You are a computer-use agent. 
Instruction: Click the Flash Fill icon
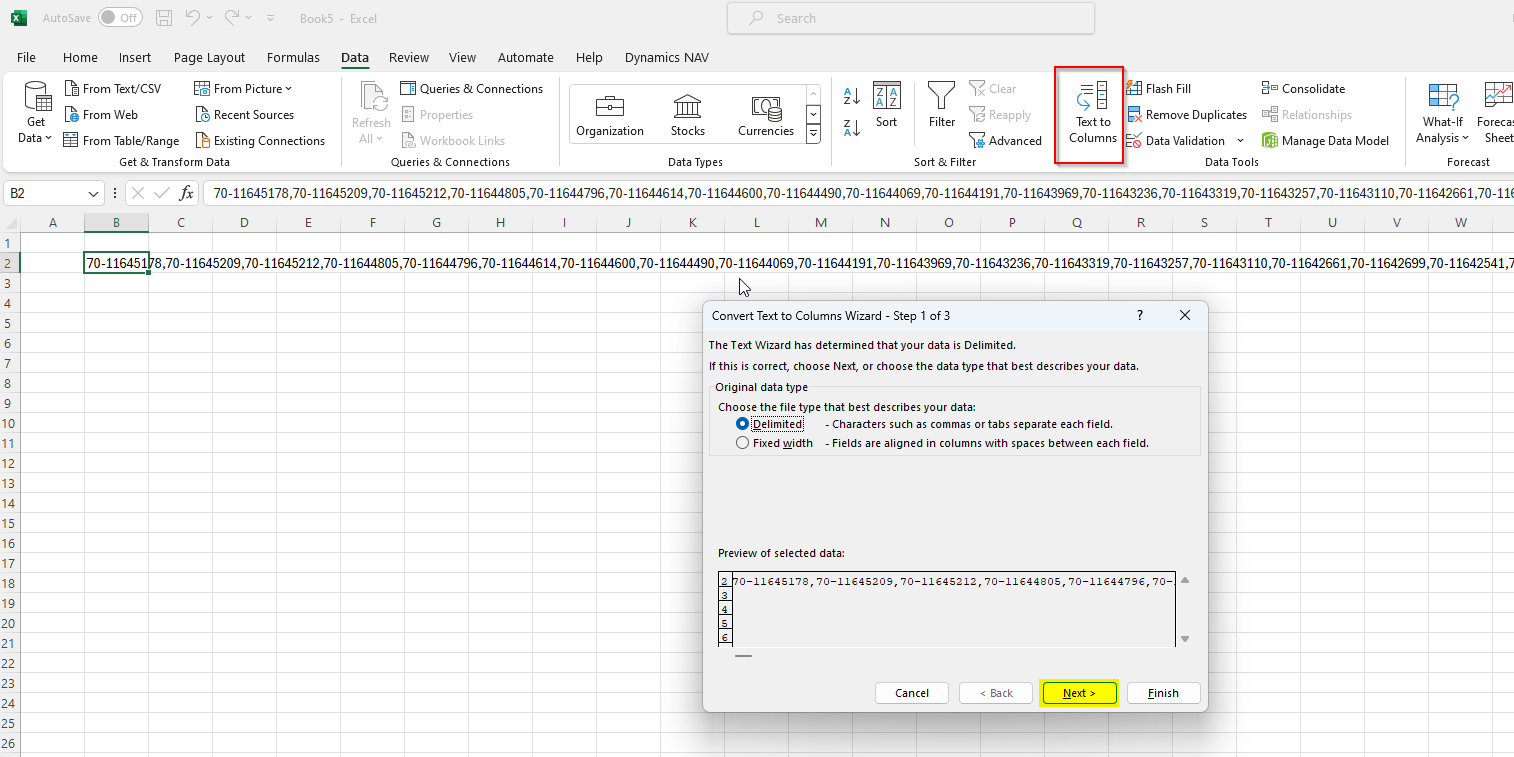click(1135, 89)
